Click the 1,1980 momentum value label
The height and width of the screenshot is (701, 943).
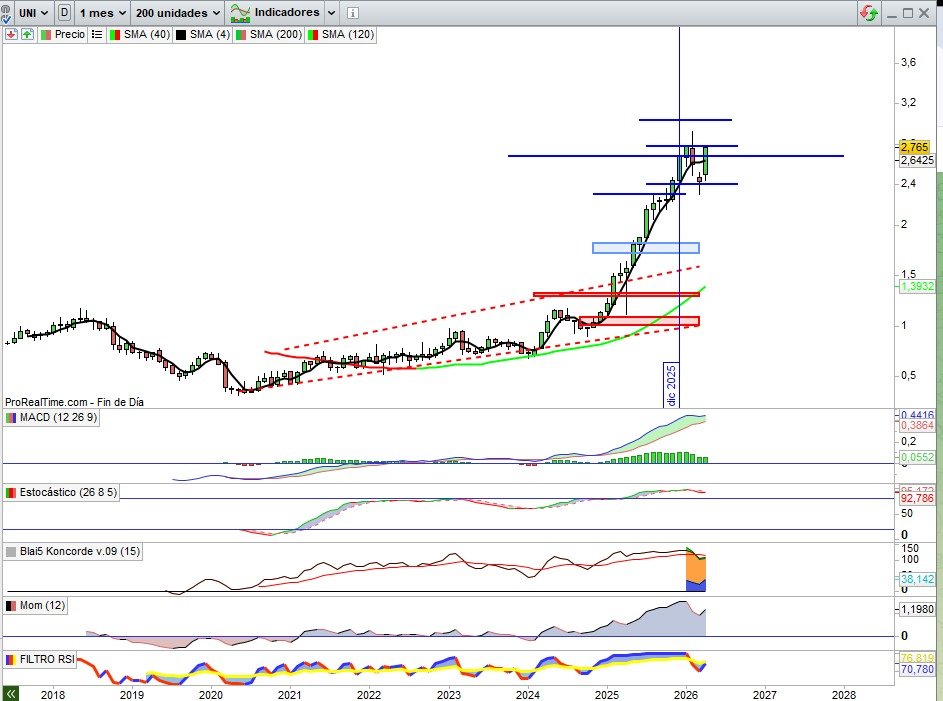tap(917, 610)
